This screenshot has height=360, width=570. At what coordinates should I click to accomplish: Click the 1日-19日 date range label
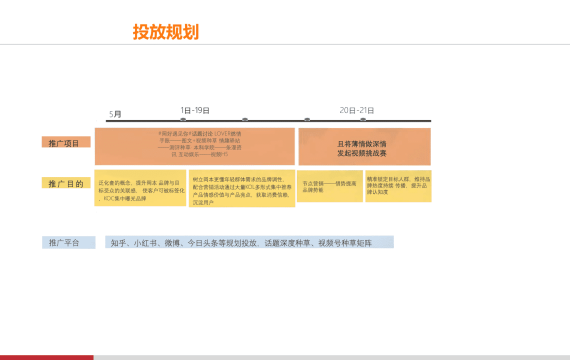point(195,110)
